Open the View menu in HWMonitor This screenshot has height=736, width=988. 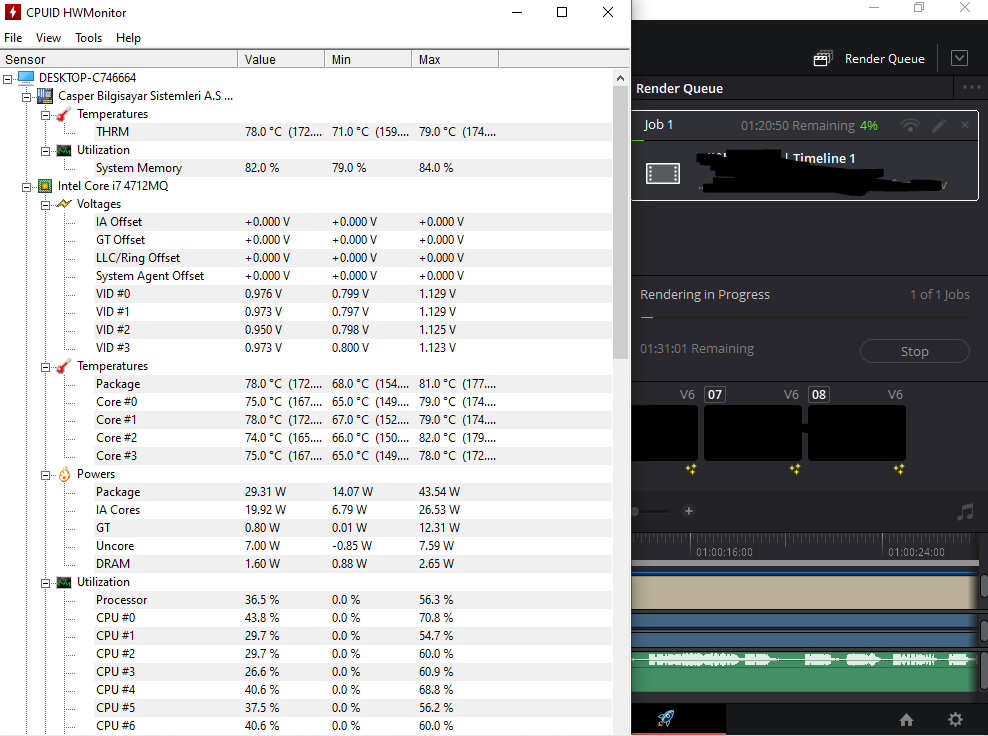[48, 38]
